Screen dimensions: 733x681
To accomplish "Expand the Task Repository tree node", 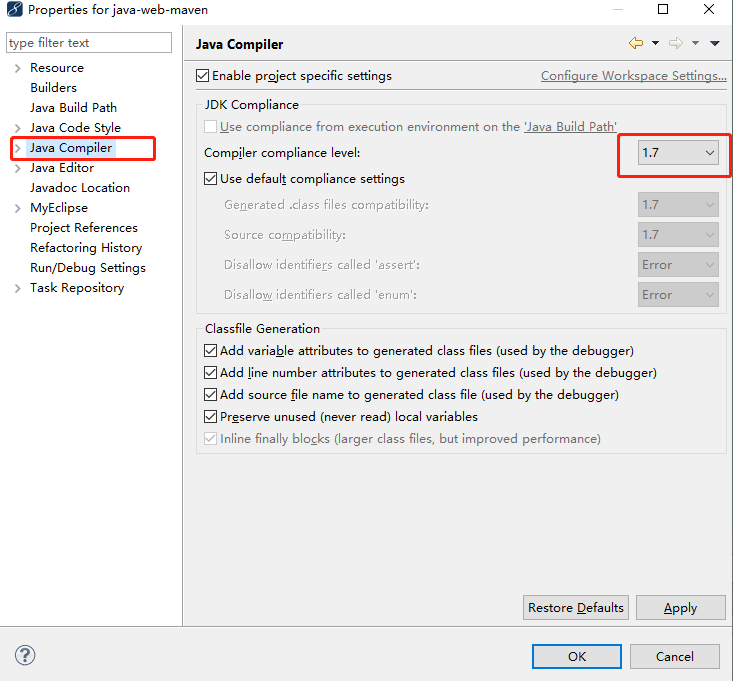I will click(x=18, y=288).
